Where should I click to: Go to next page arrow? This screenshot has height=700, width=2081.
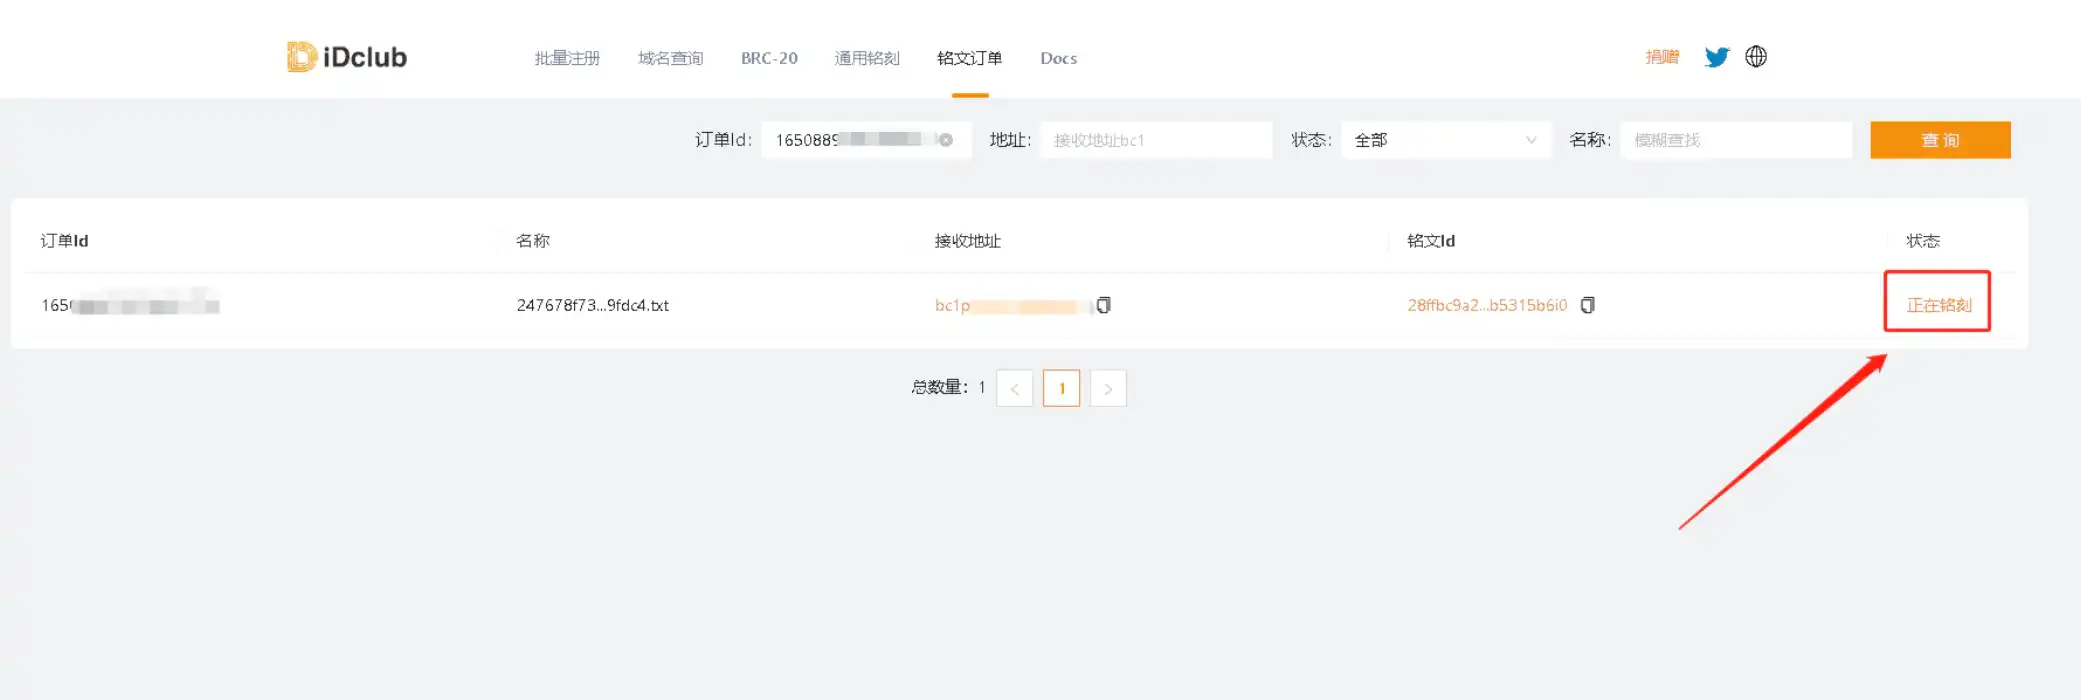(x=1108, y=388)
